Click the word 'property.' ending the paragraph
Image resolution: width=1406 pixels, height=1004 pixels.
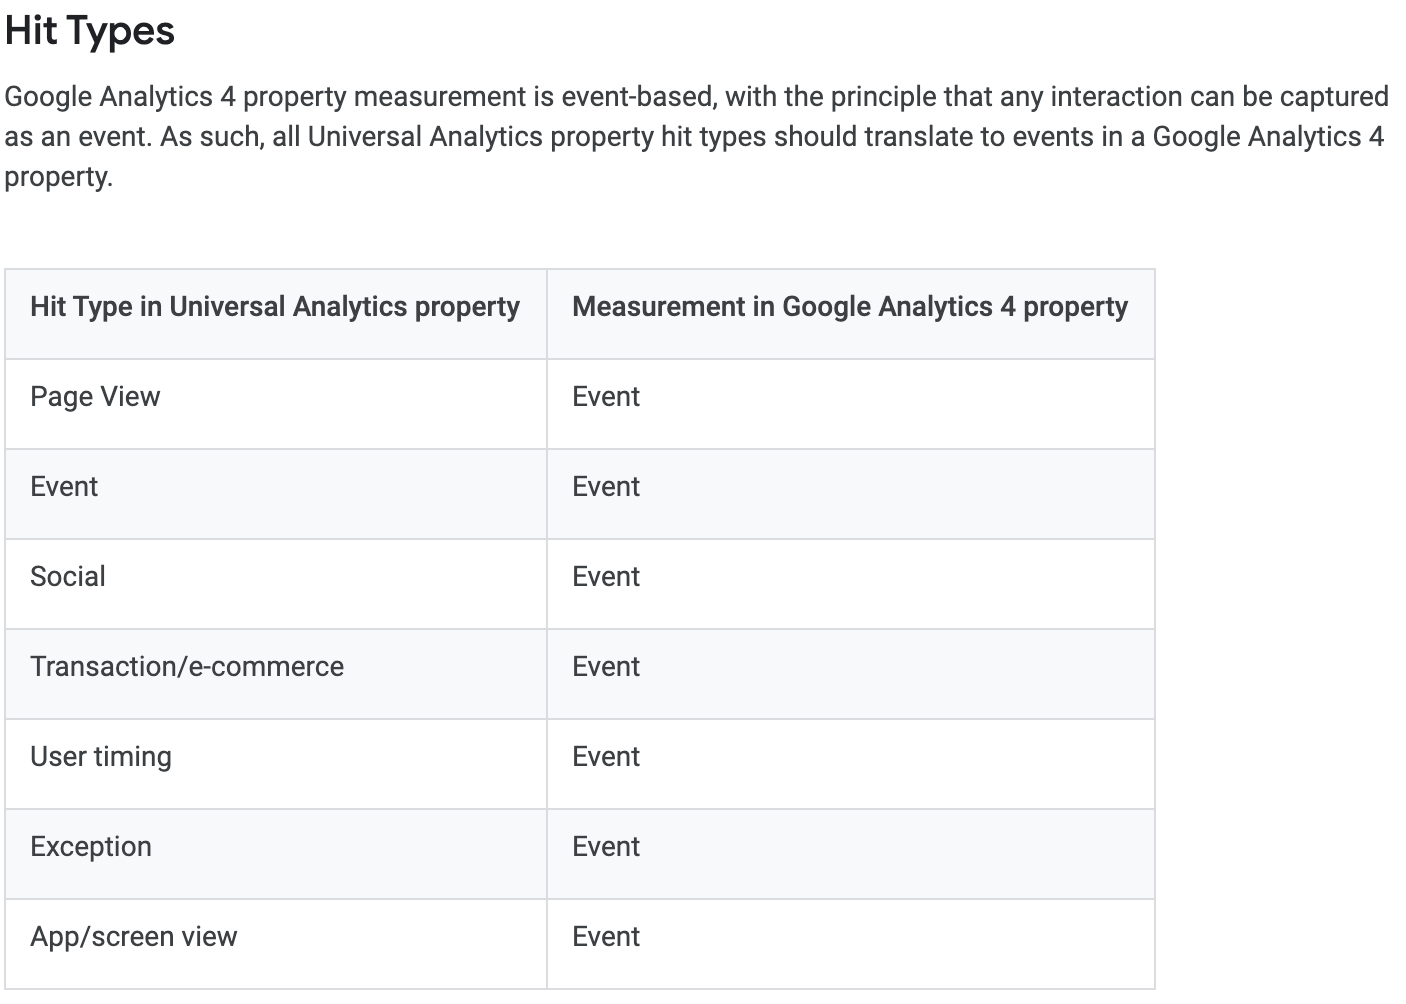(x=59, y=177)
